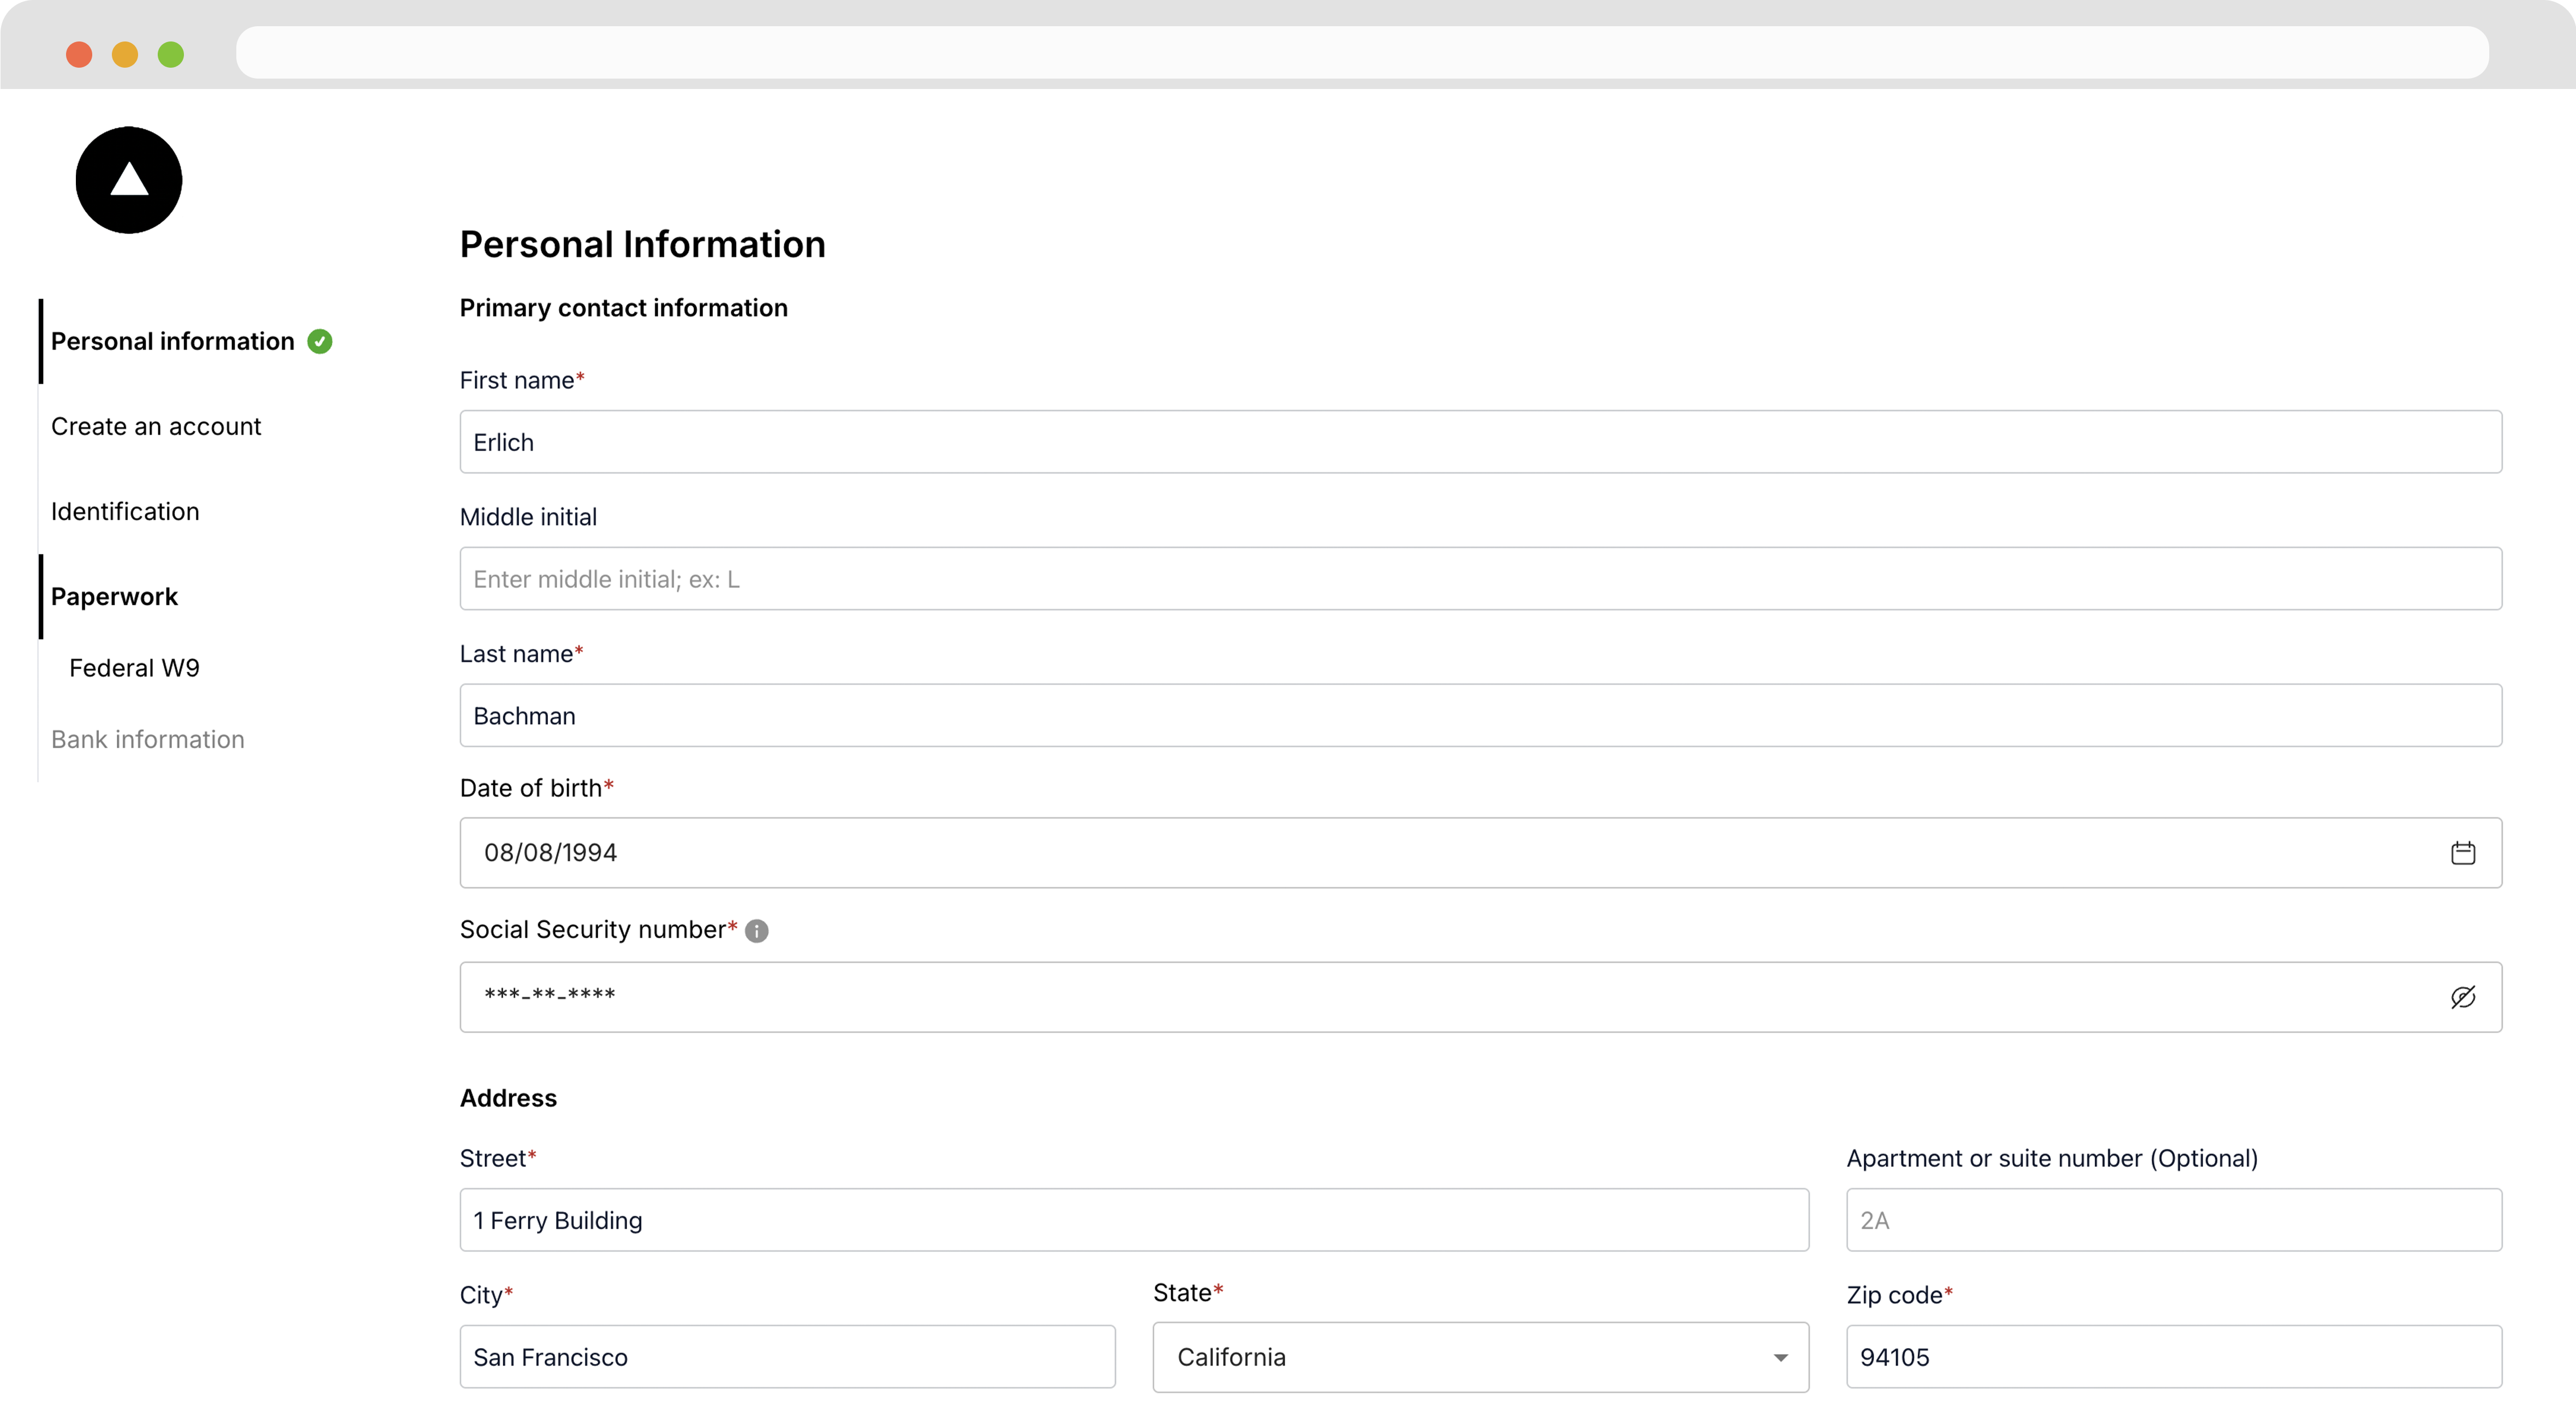Click inside the Middle initial input field
Viewport: 2576px width, 1413px height.
[1480, 578]
